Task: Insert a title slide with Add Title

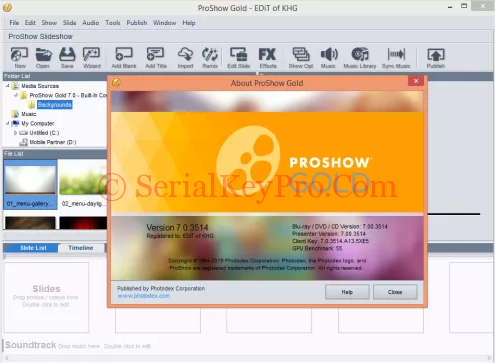Action: [x=156, y=58]
